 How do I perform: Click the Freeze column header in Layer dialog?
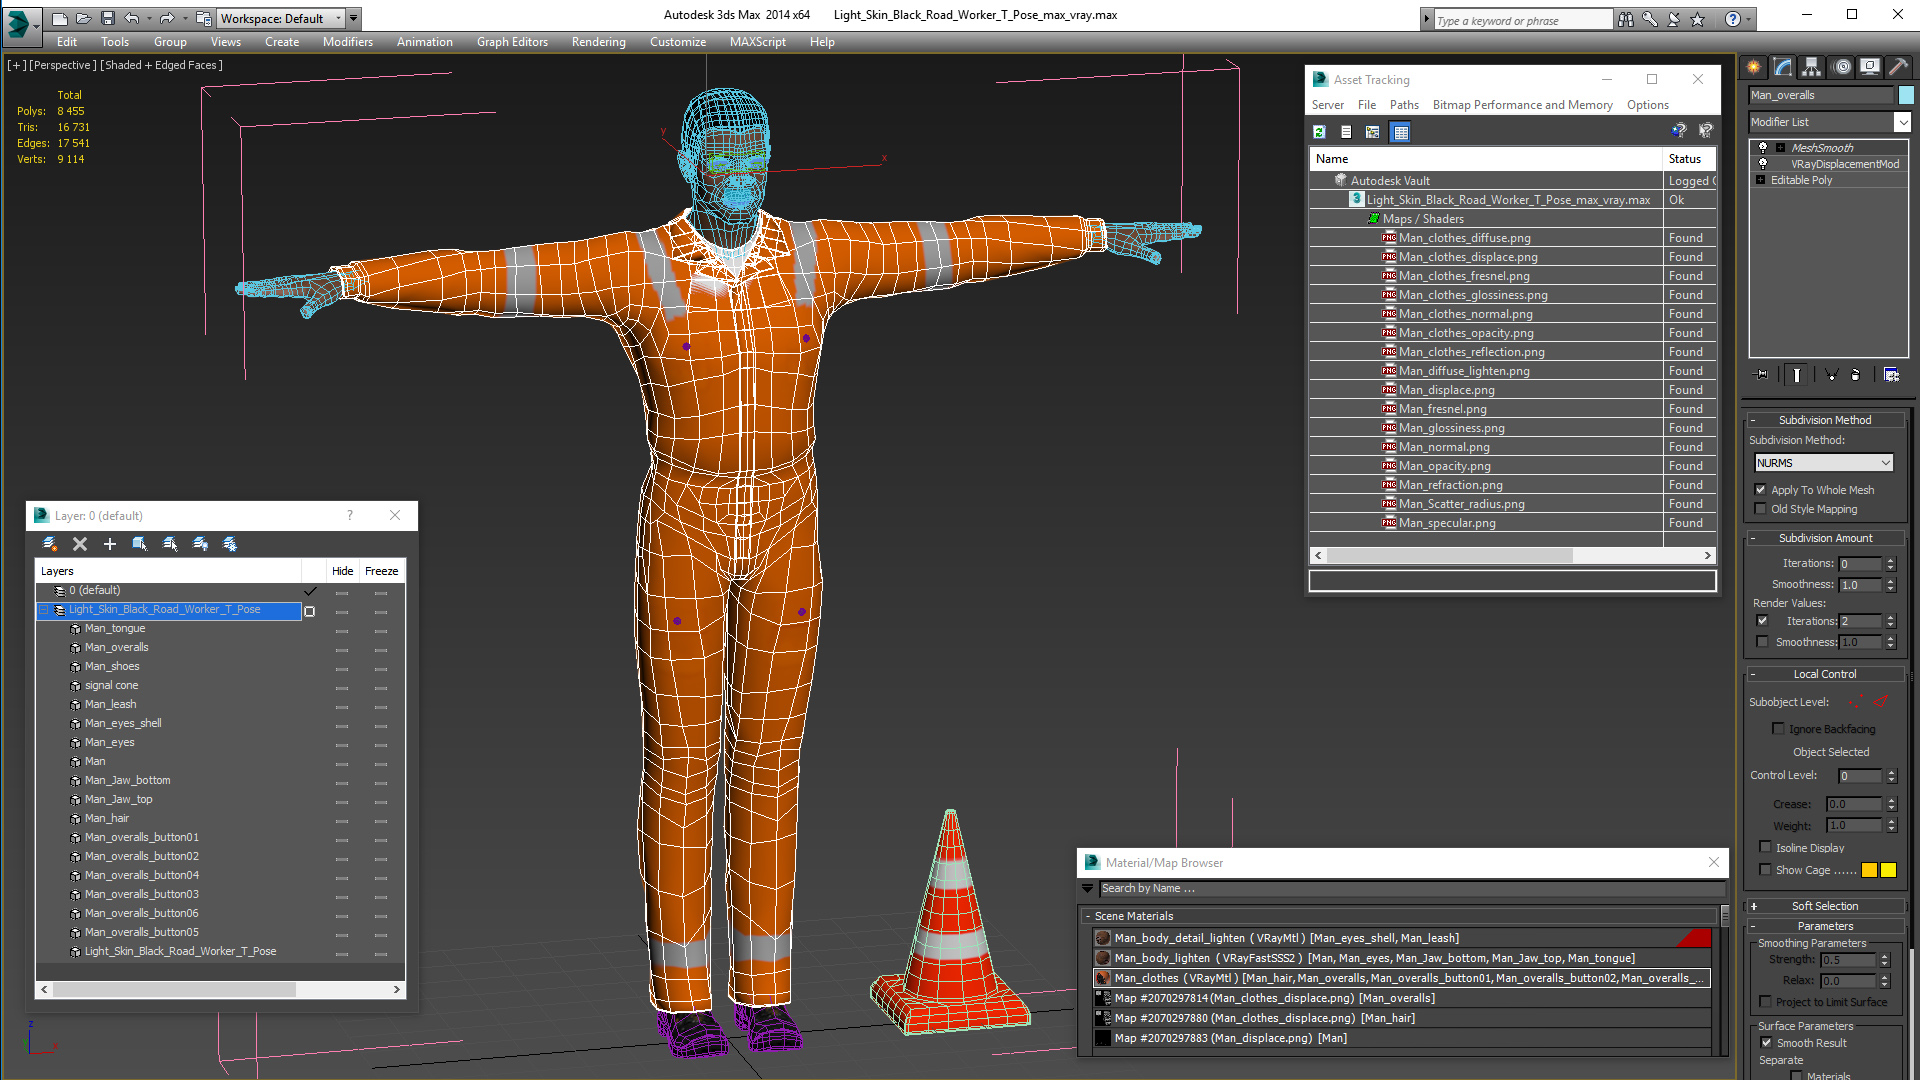pos(381,571)
